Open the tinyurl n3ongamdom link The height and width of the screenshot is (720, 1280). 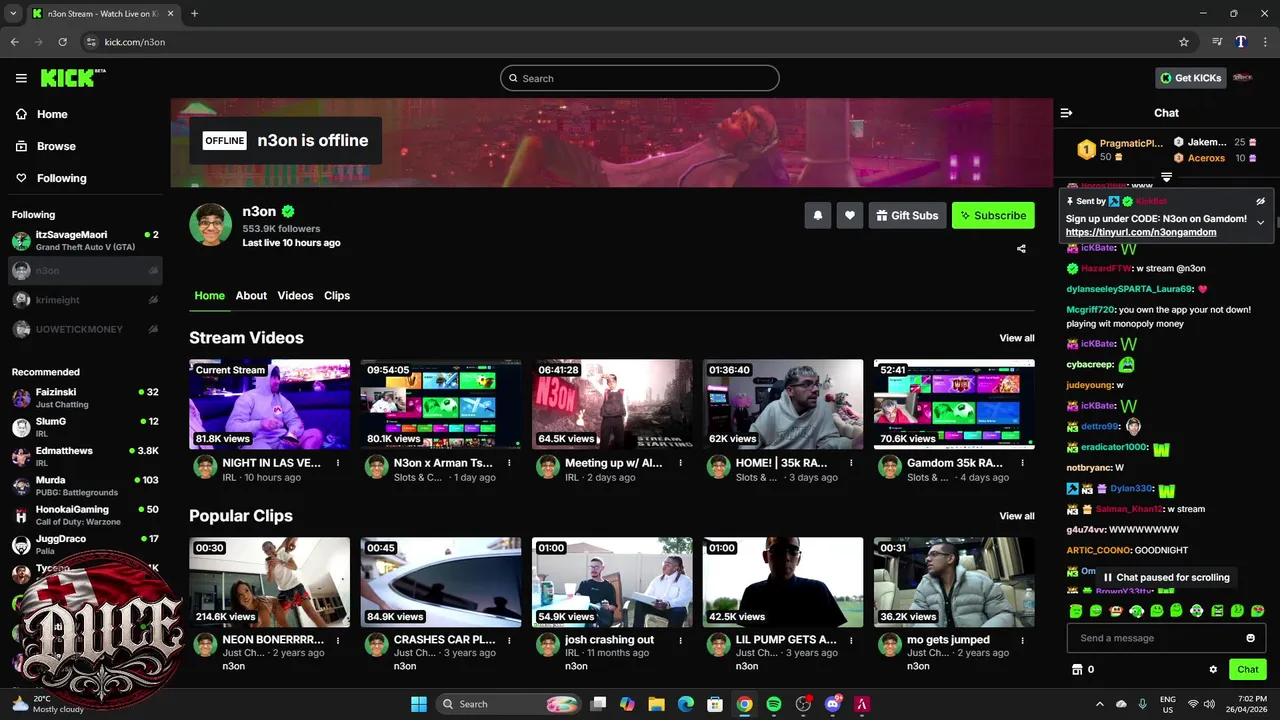(x=1141, y=232)
